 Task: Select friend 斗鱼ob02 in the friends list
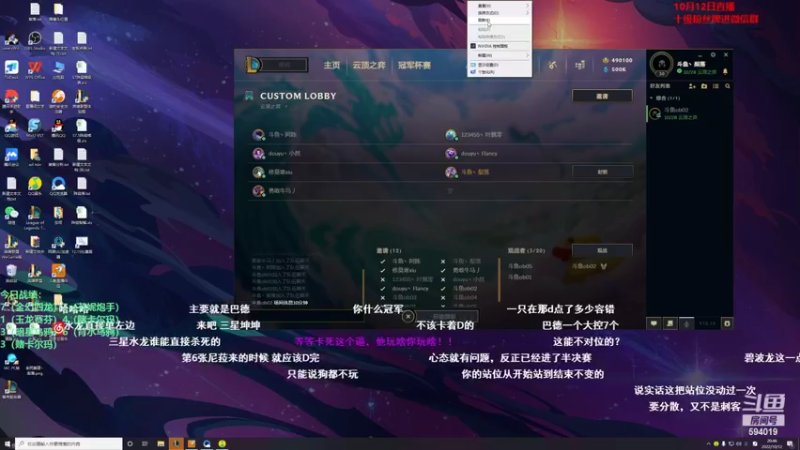tap(690, 113)
